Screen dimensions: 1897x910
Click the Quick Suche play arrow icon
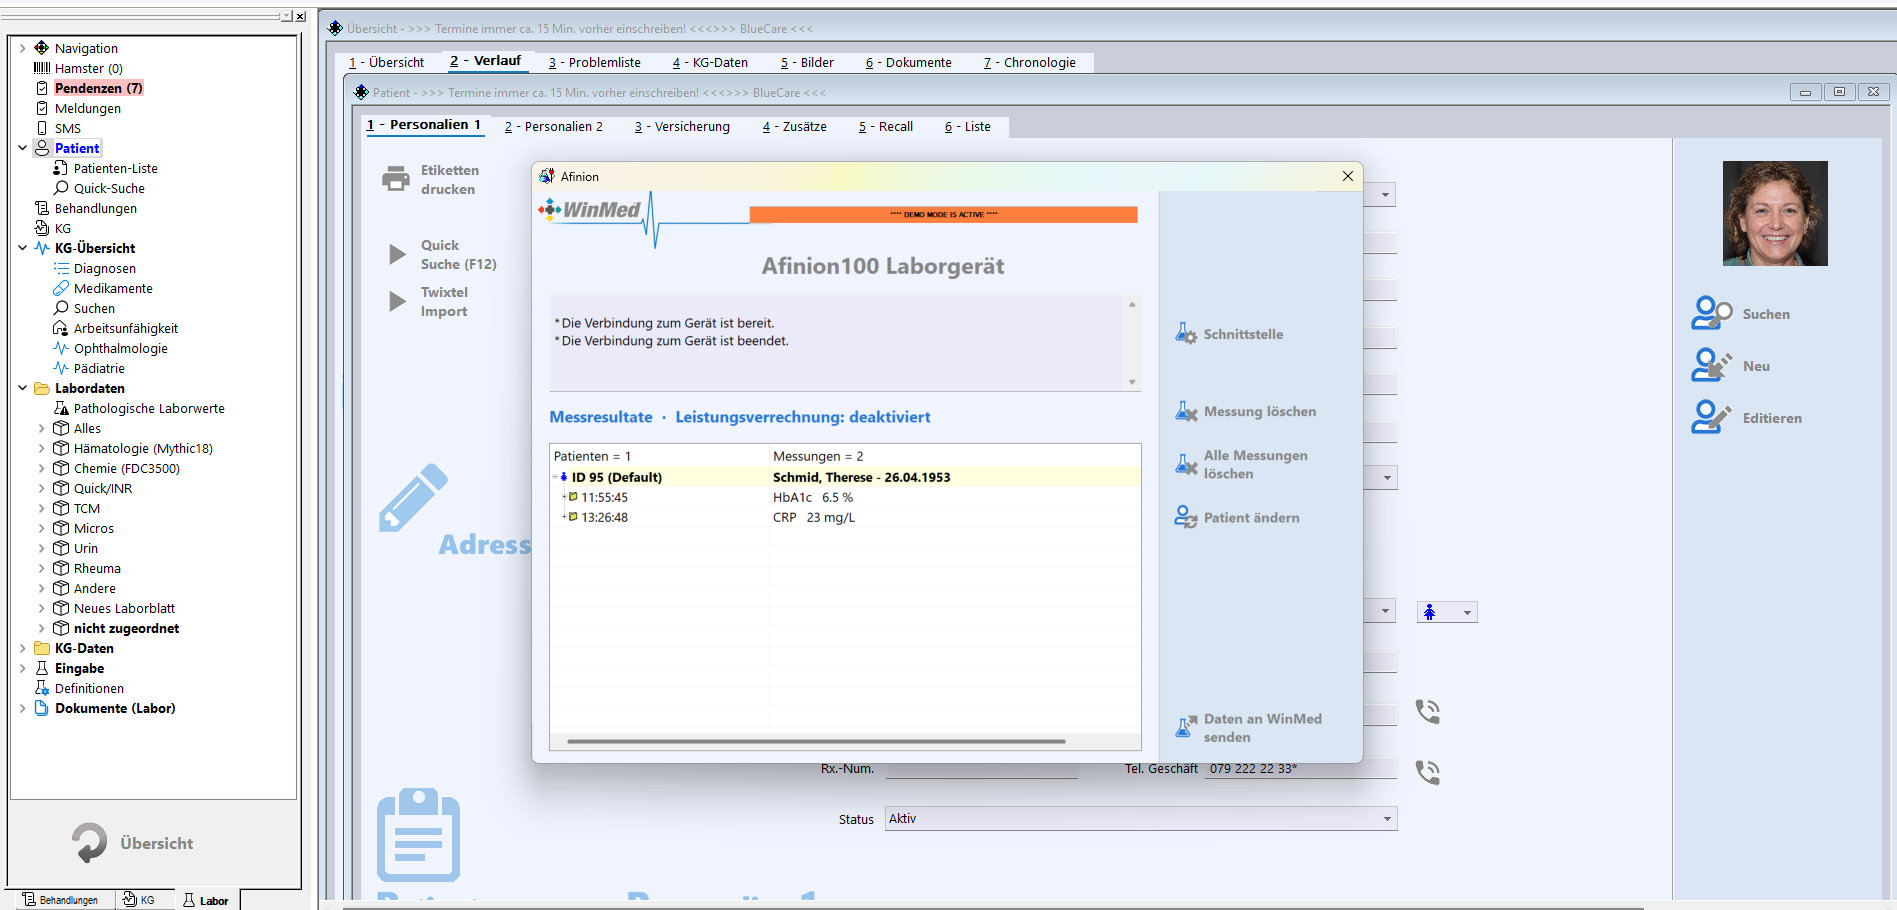point(397,254)
